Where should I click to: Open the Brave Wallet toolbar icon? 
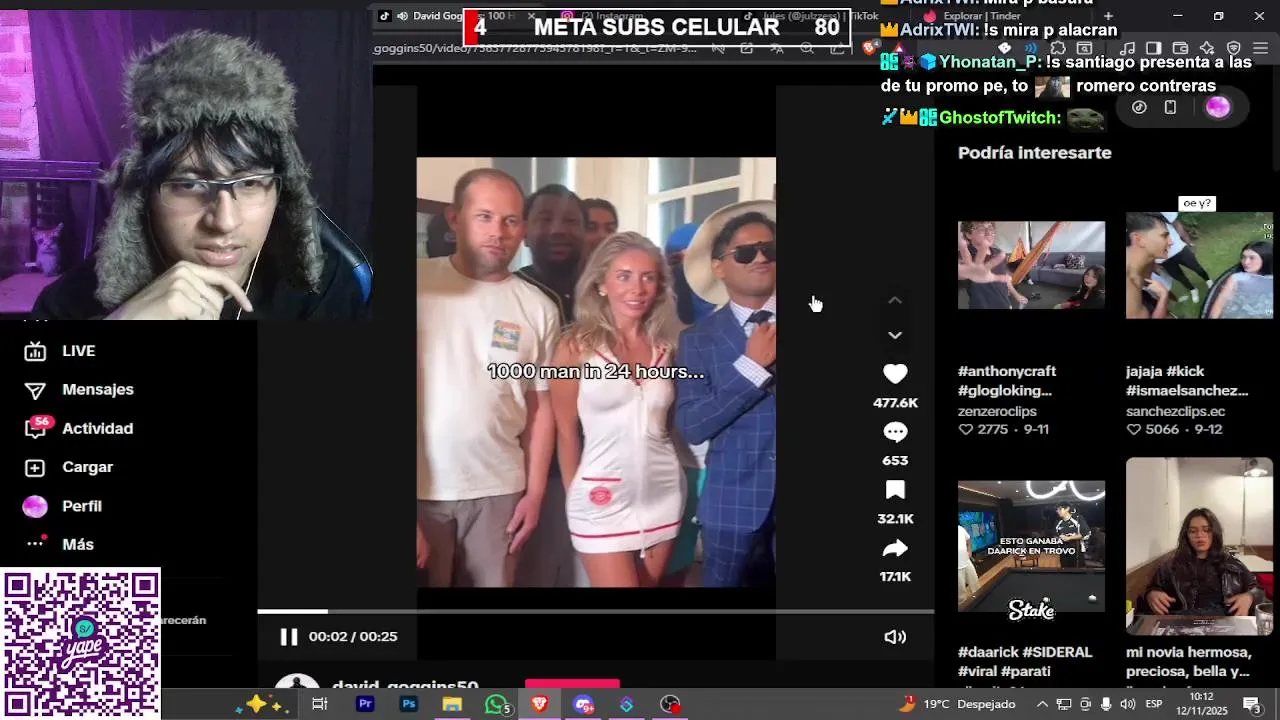(x=1180, y=48)
